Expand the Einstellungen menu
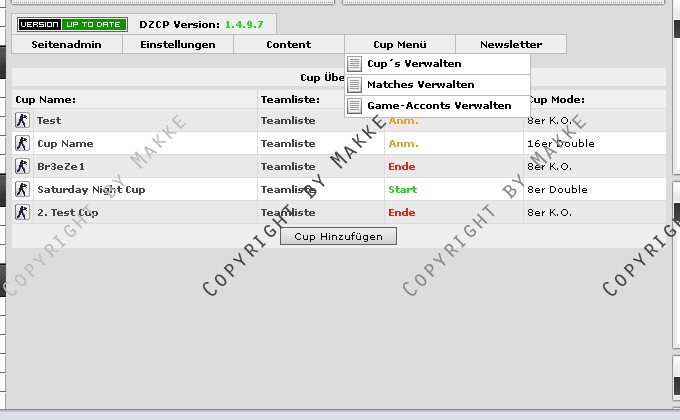 177,44
